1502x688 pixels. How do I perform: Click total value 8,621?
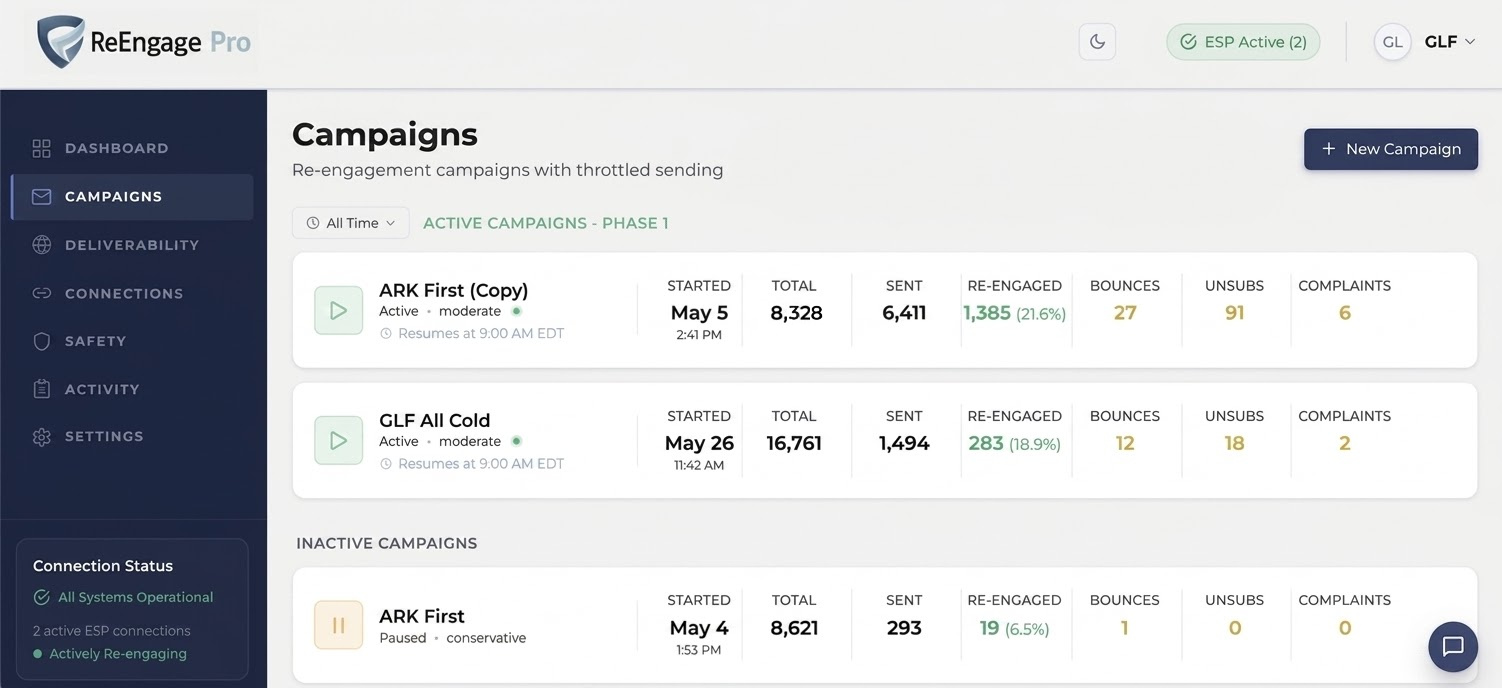(x=794, y=628)
